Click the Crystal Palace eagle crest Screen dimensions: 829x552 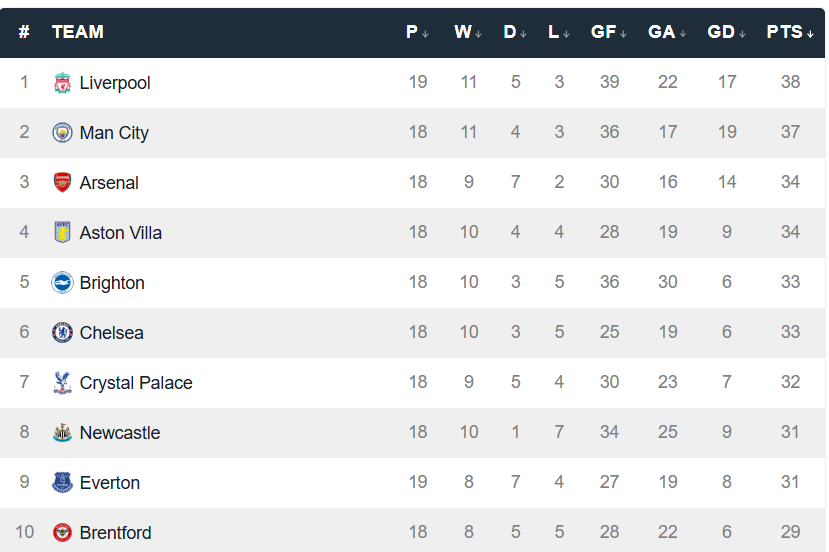63,383
